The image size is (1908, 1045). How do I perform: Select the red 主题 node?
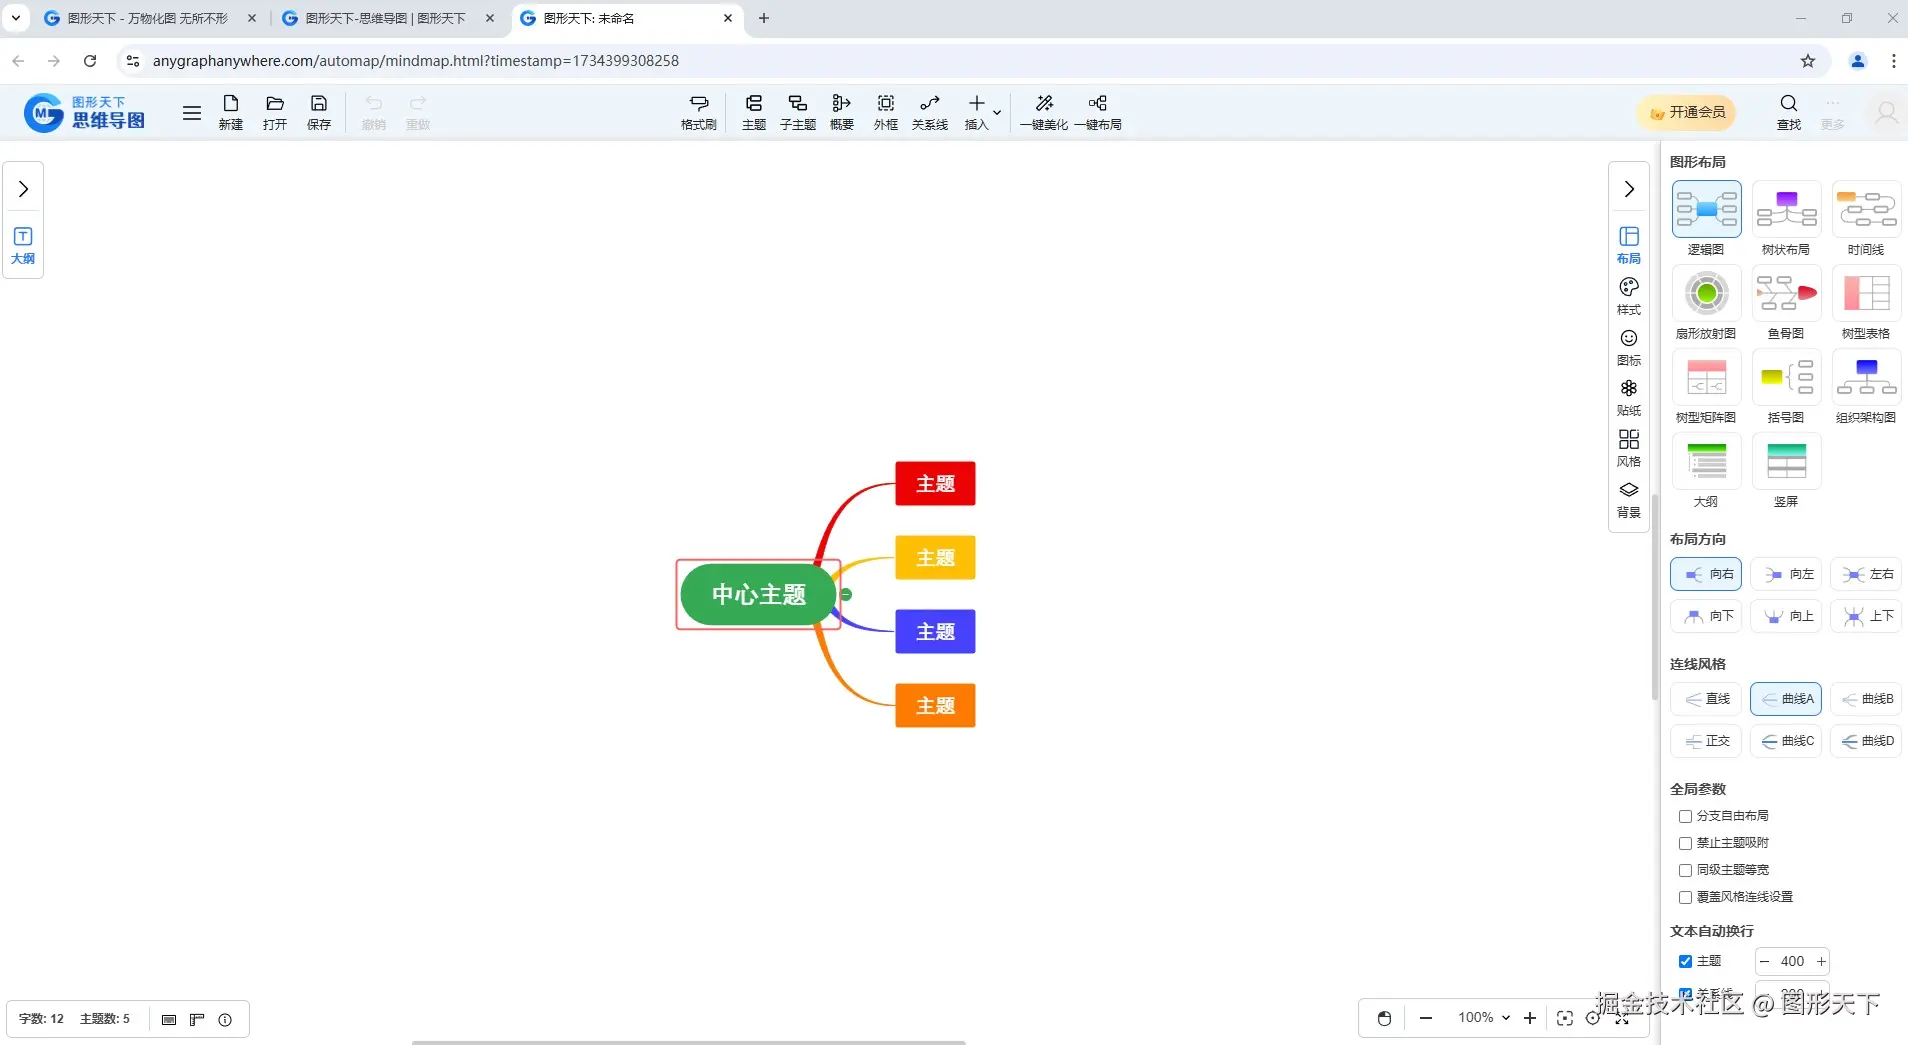935,484
